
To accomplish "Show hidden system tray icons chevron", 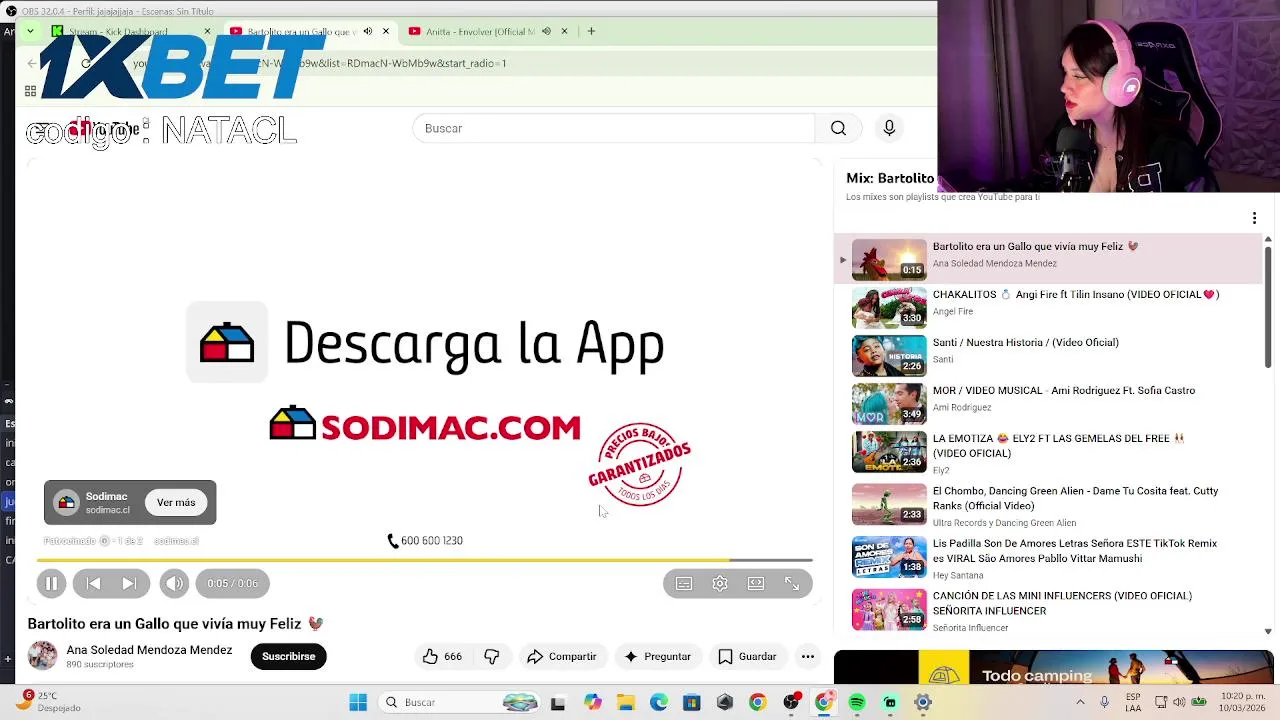I will coord(1080,702).
